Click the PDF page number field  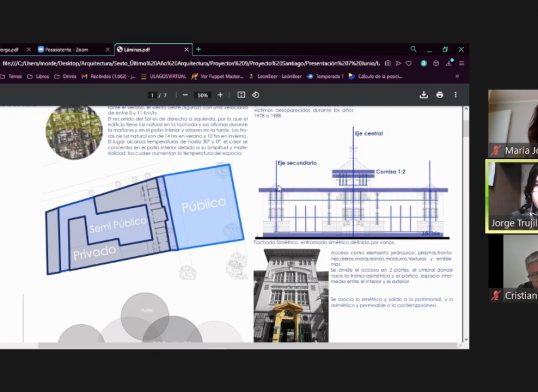point(153,95)
